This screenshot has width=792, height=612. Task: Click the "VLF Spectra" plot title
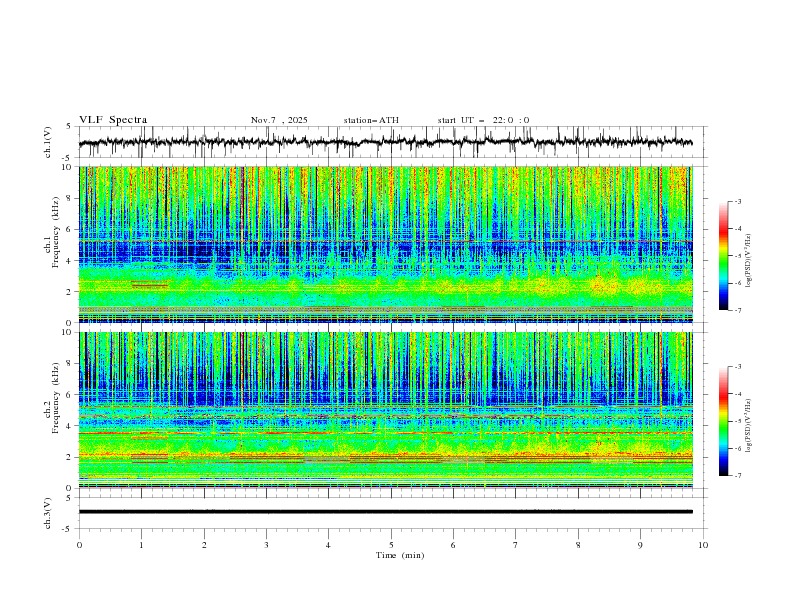point(113,120)
